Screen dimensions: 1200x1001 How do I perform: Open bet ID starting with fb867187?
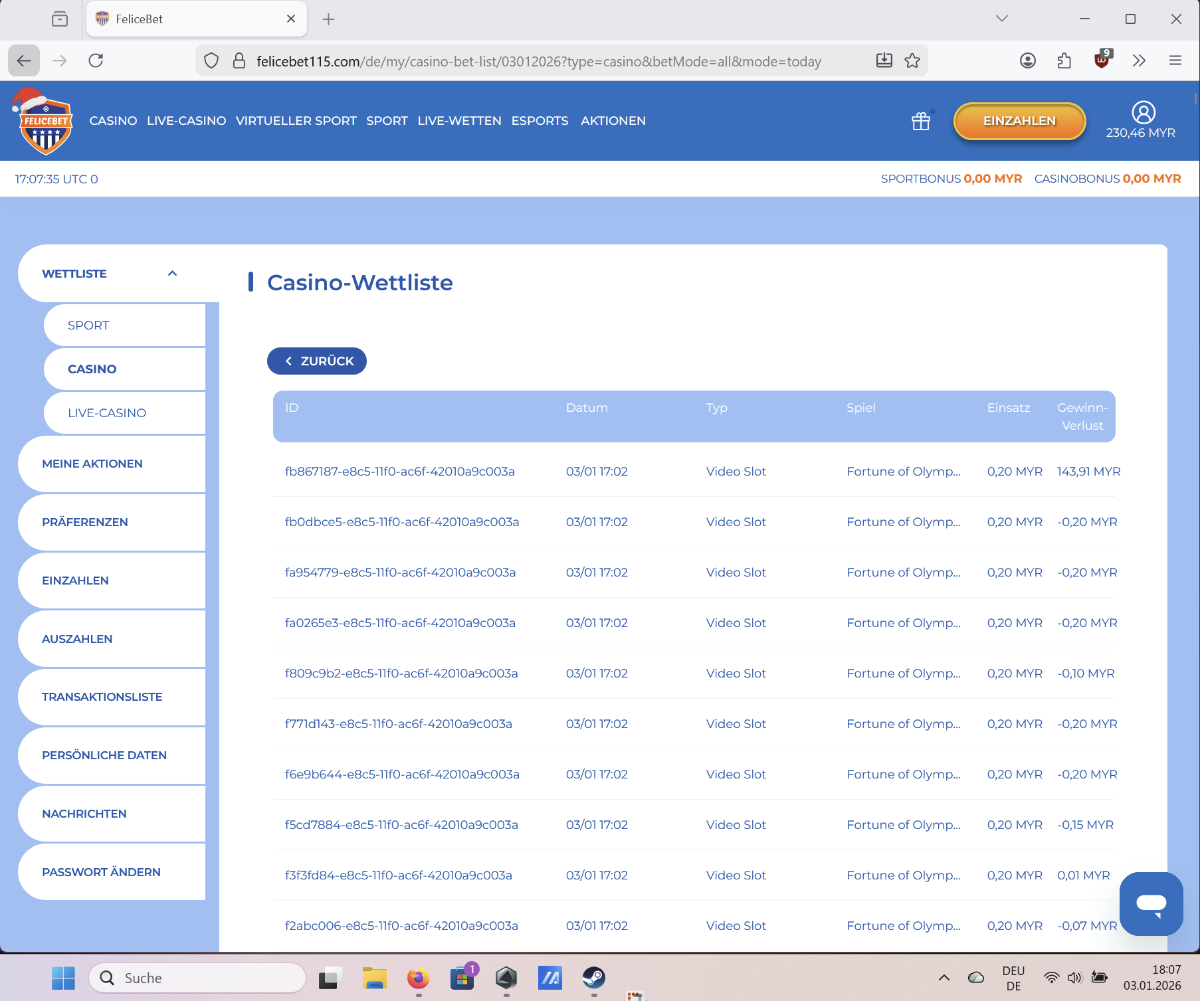click(399, 472)
